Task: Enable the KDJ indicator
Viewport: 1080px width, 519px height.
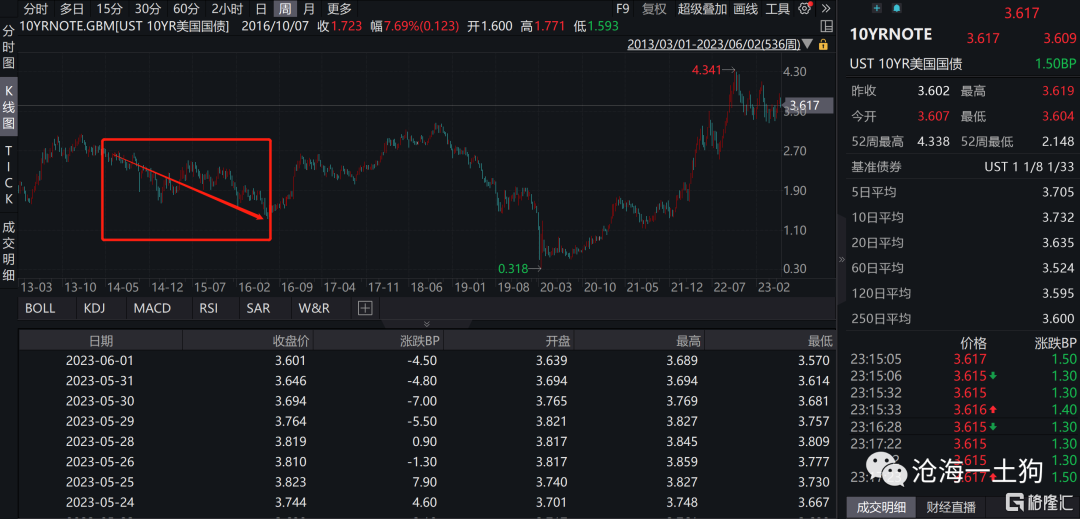Action: 96,308
